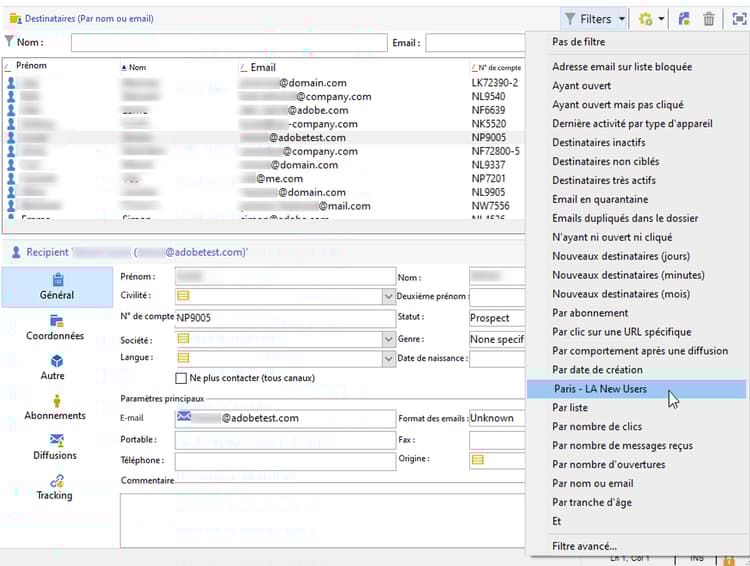Open the Abonnements section
This screenshot has width=750, height=566.
click(x=56, y=407)
